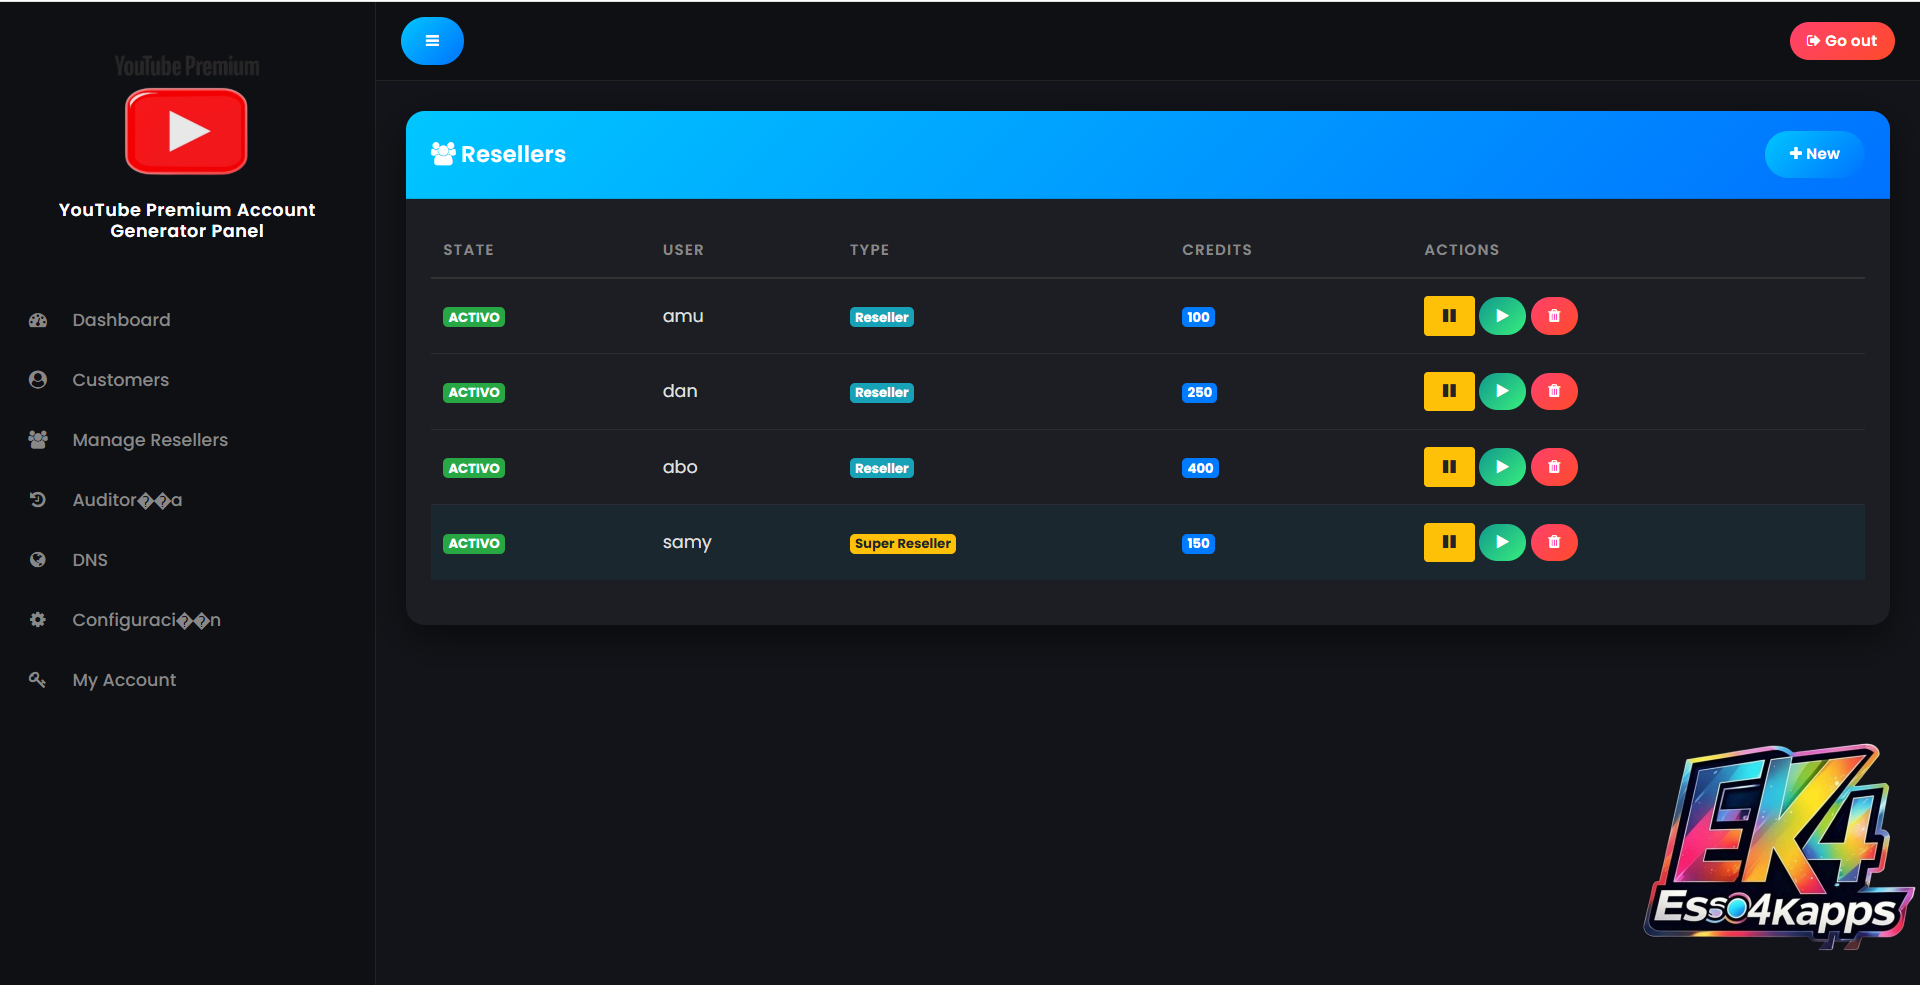The image size is (1920, 985).
Task: Delete the abo reseller using trash icon
Action: click(x=1554, y=467)
